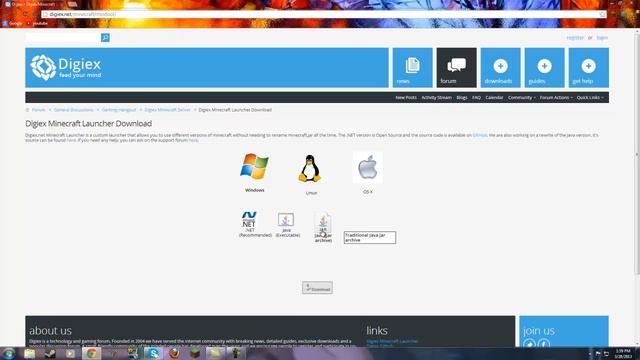This screenshot has height=360, width=640.
Task: Click the taskbar clock
Action: click(x=623, y=353)
